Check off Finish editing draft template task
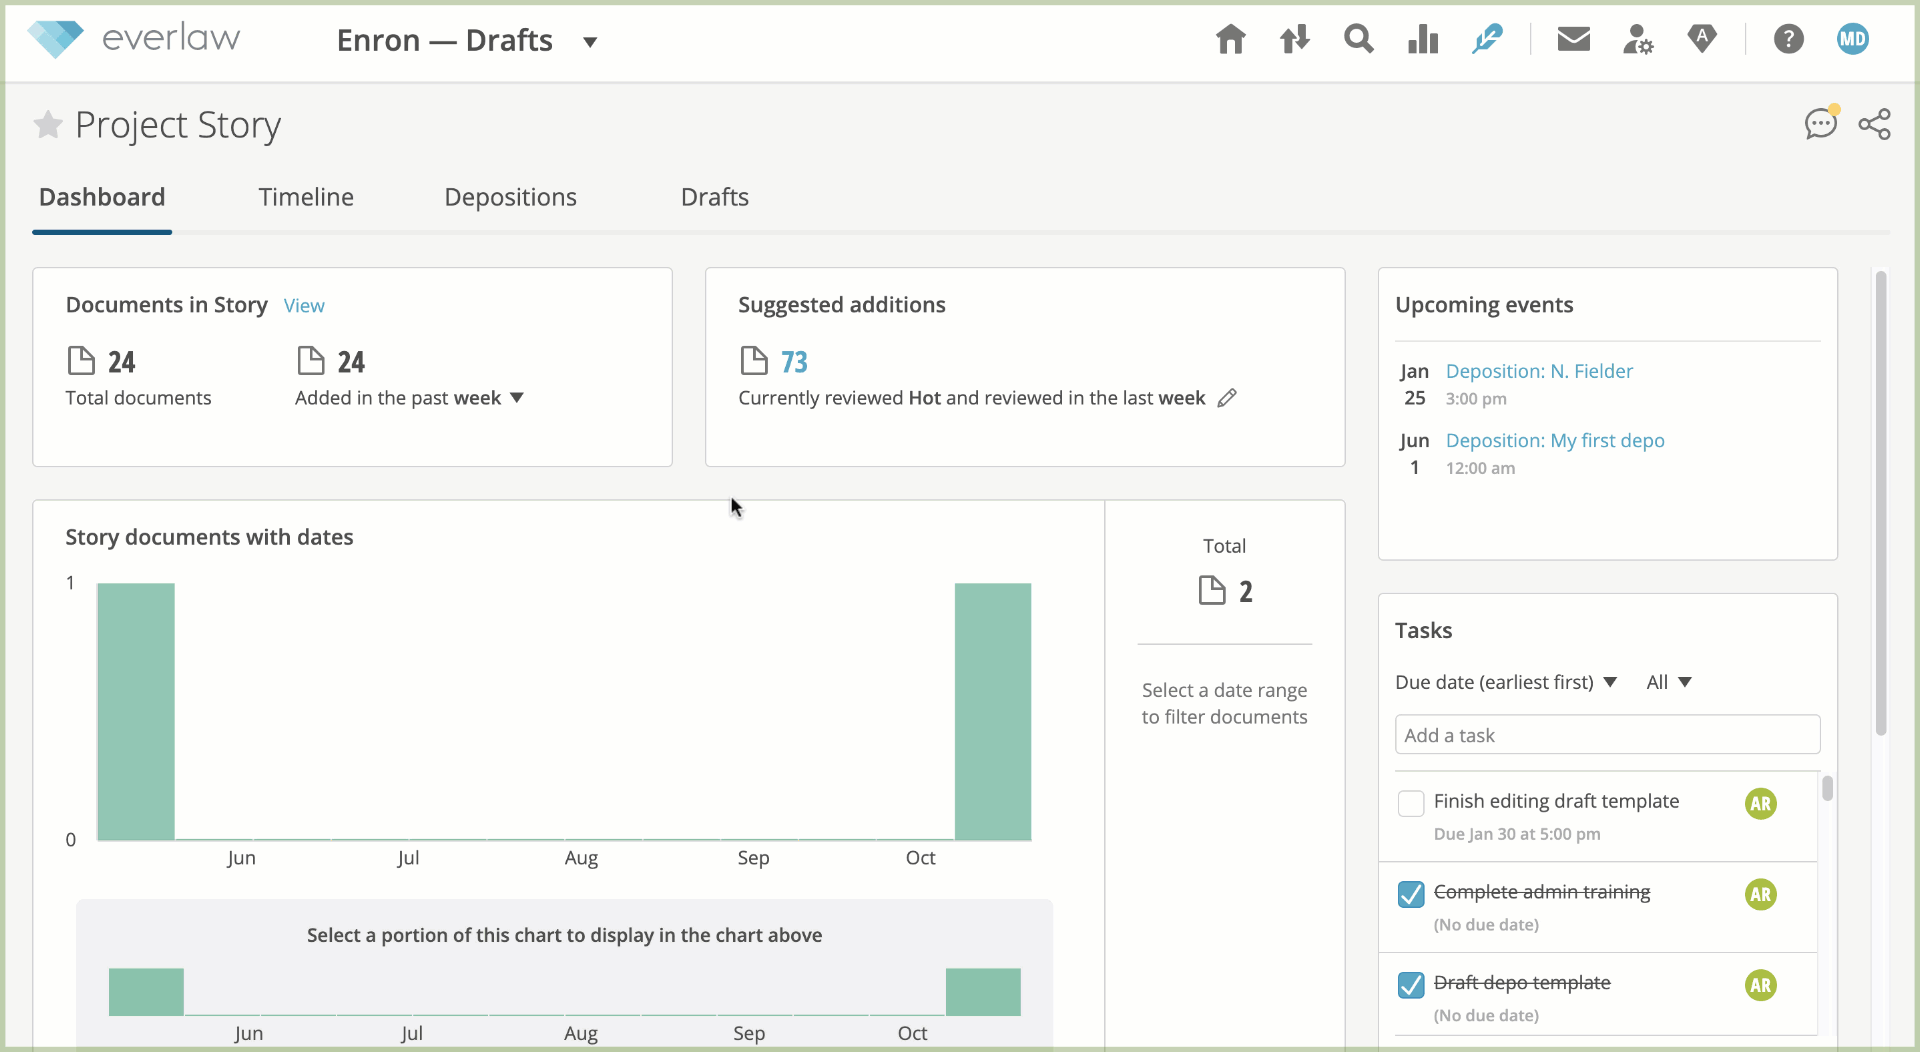Viewport: 1920px width, 1052px height. tap(1411, 803)
